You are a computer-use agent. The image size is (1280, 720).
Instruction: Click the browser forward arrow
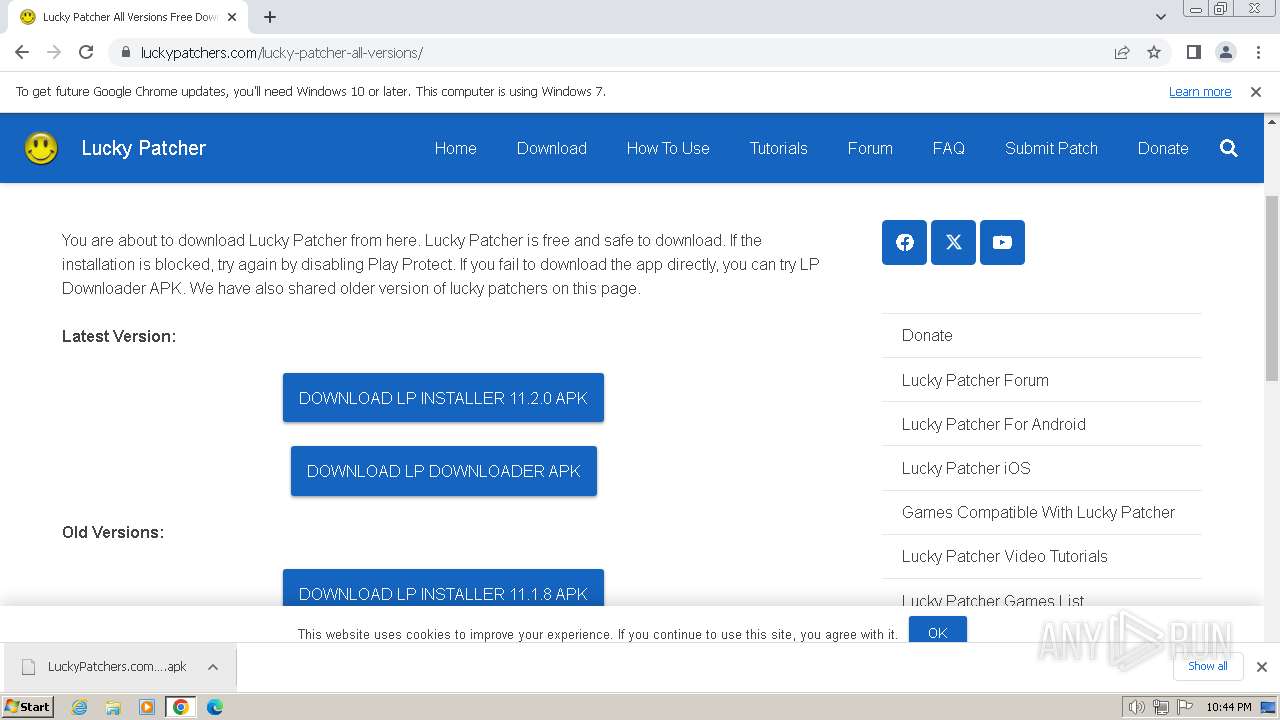tap(54, 52)
